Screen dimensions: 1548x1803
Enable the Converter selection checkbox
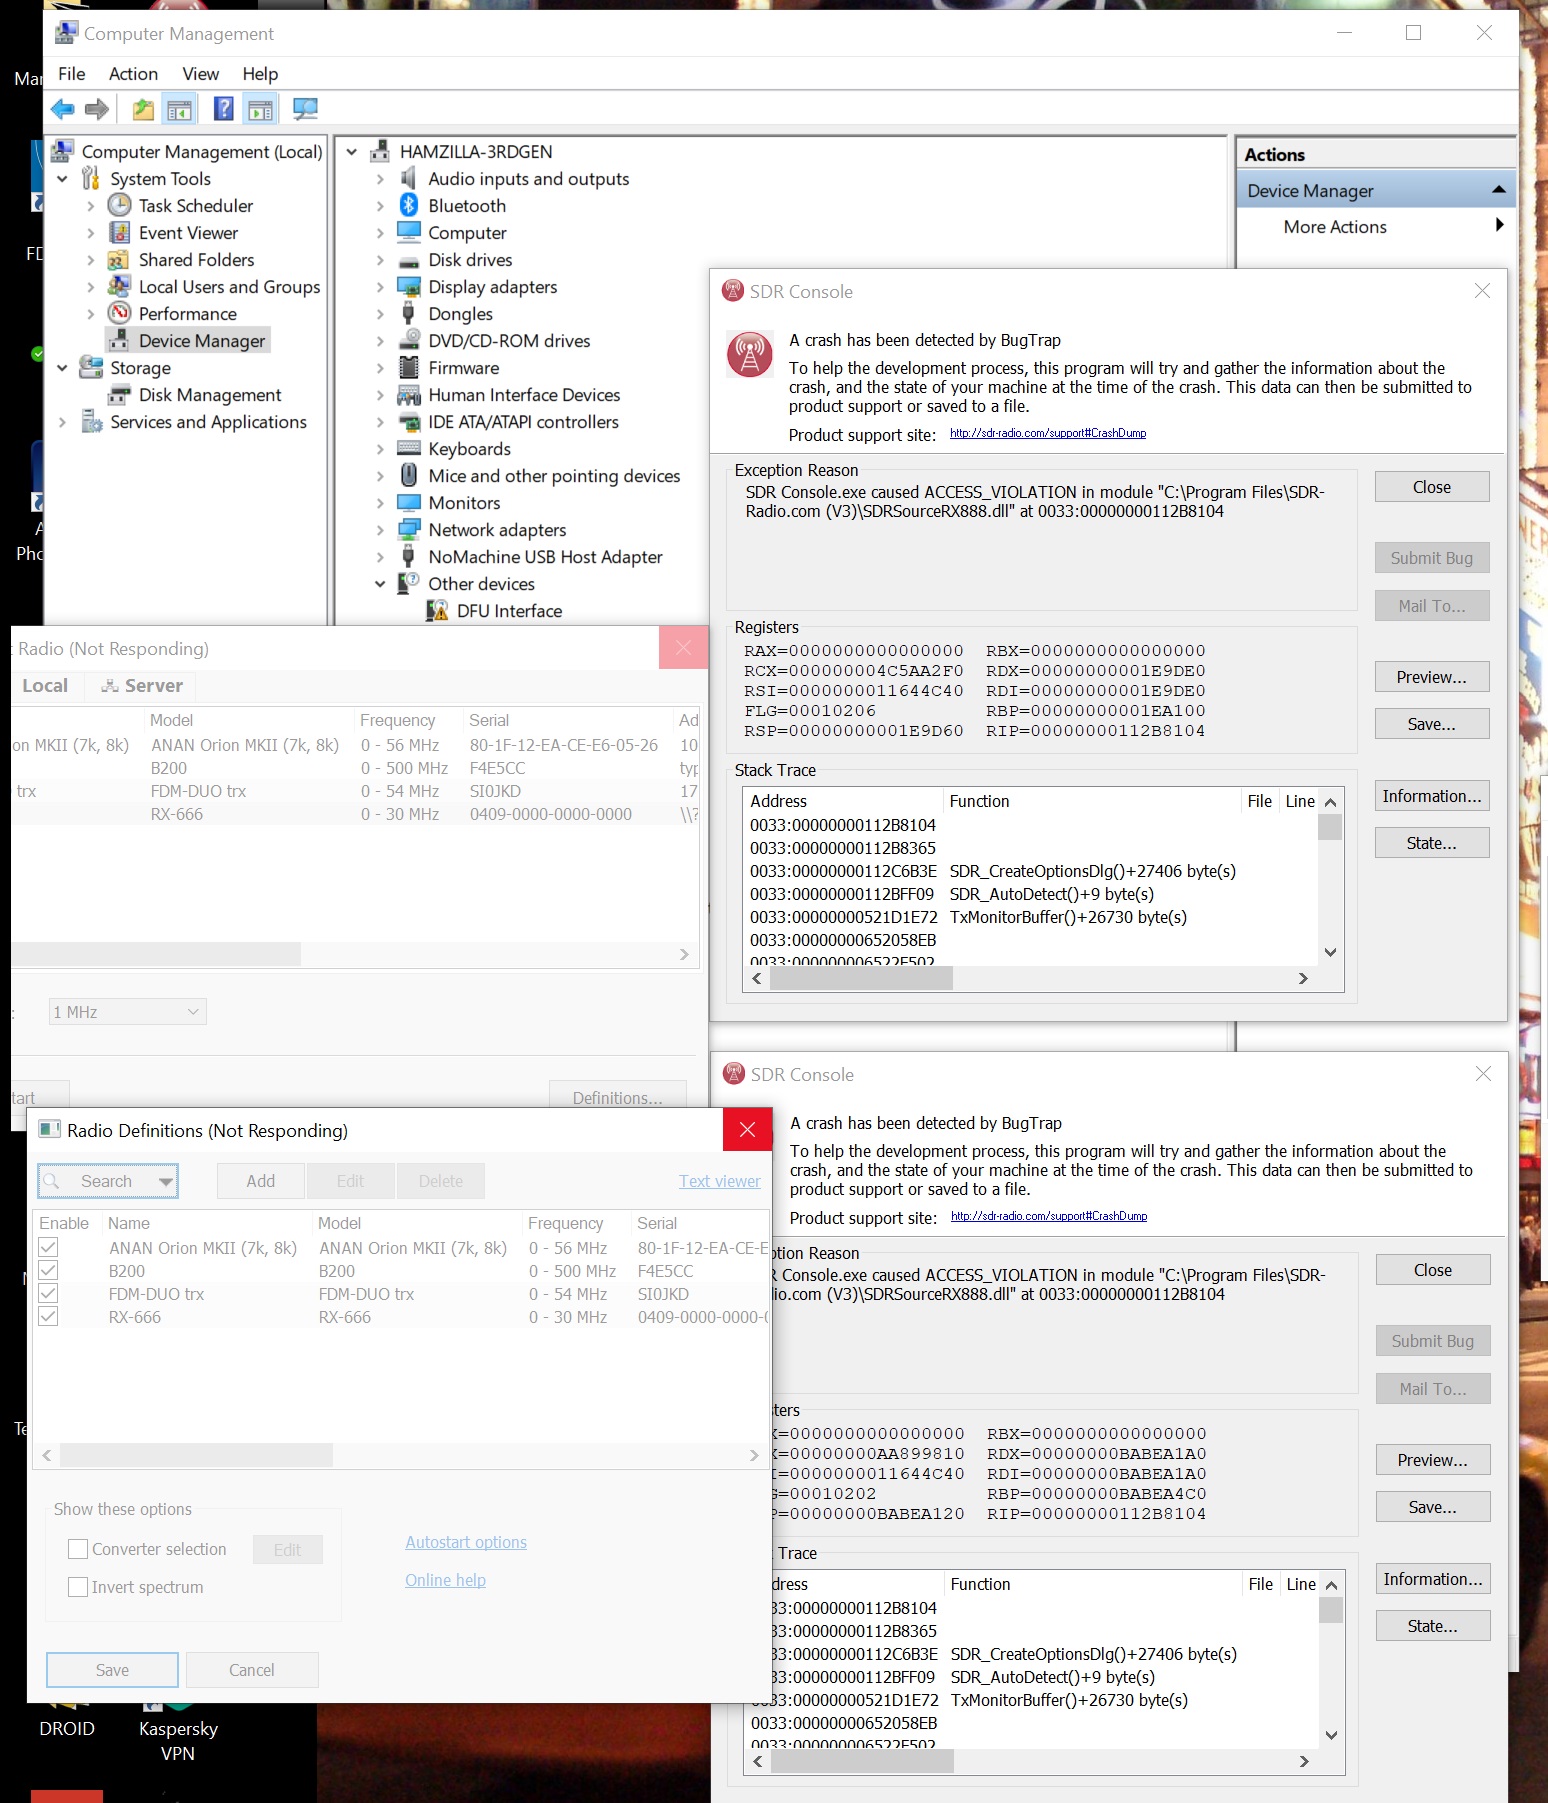coord(78,1549)
